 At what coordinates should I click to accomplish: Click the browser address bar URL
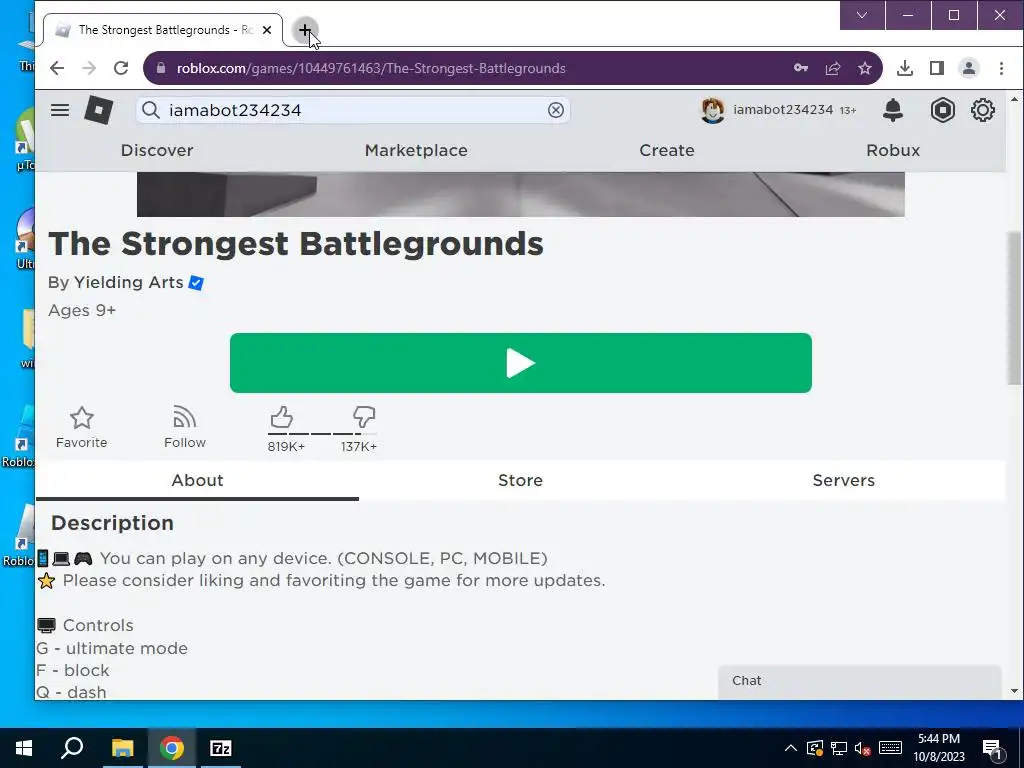click(x=371, y=68)
